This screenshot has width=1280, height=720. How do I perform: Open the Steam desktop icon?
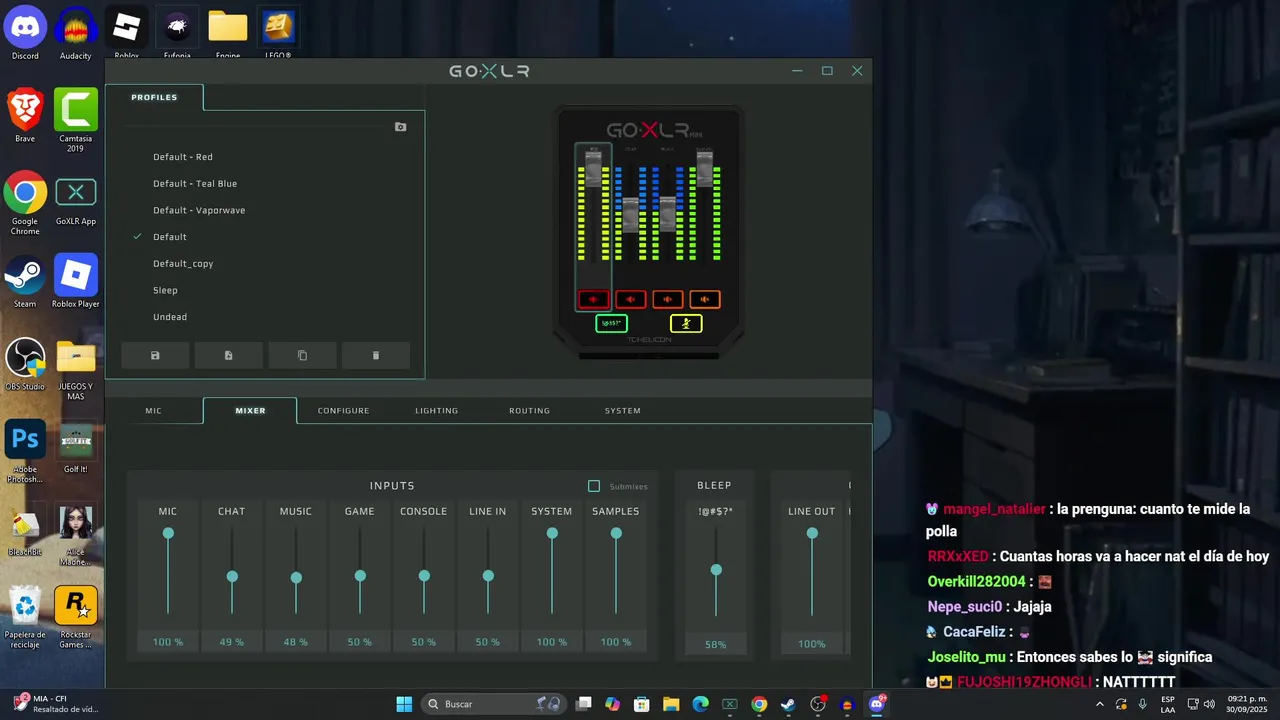(25, 281)
